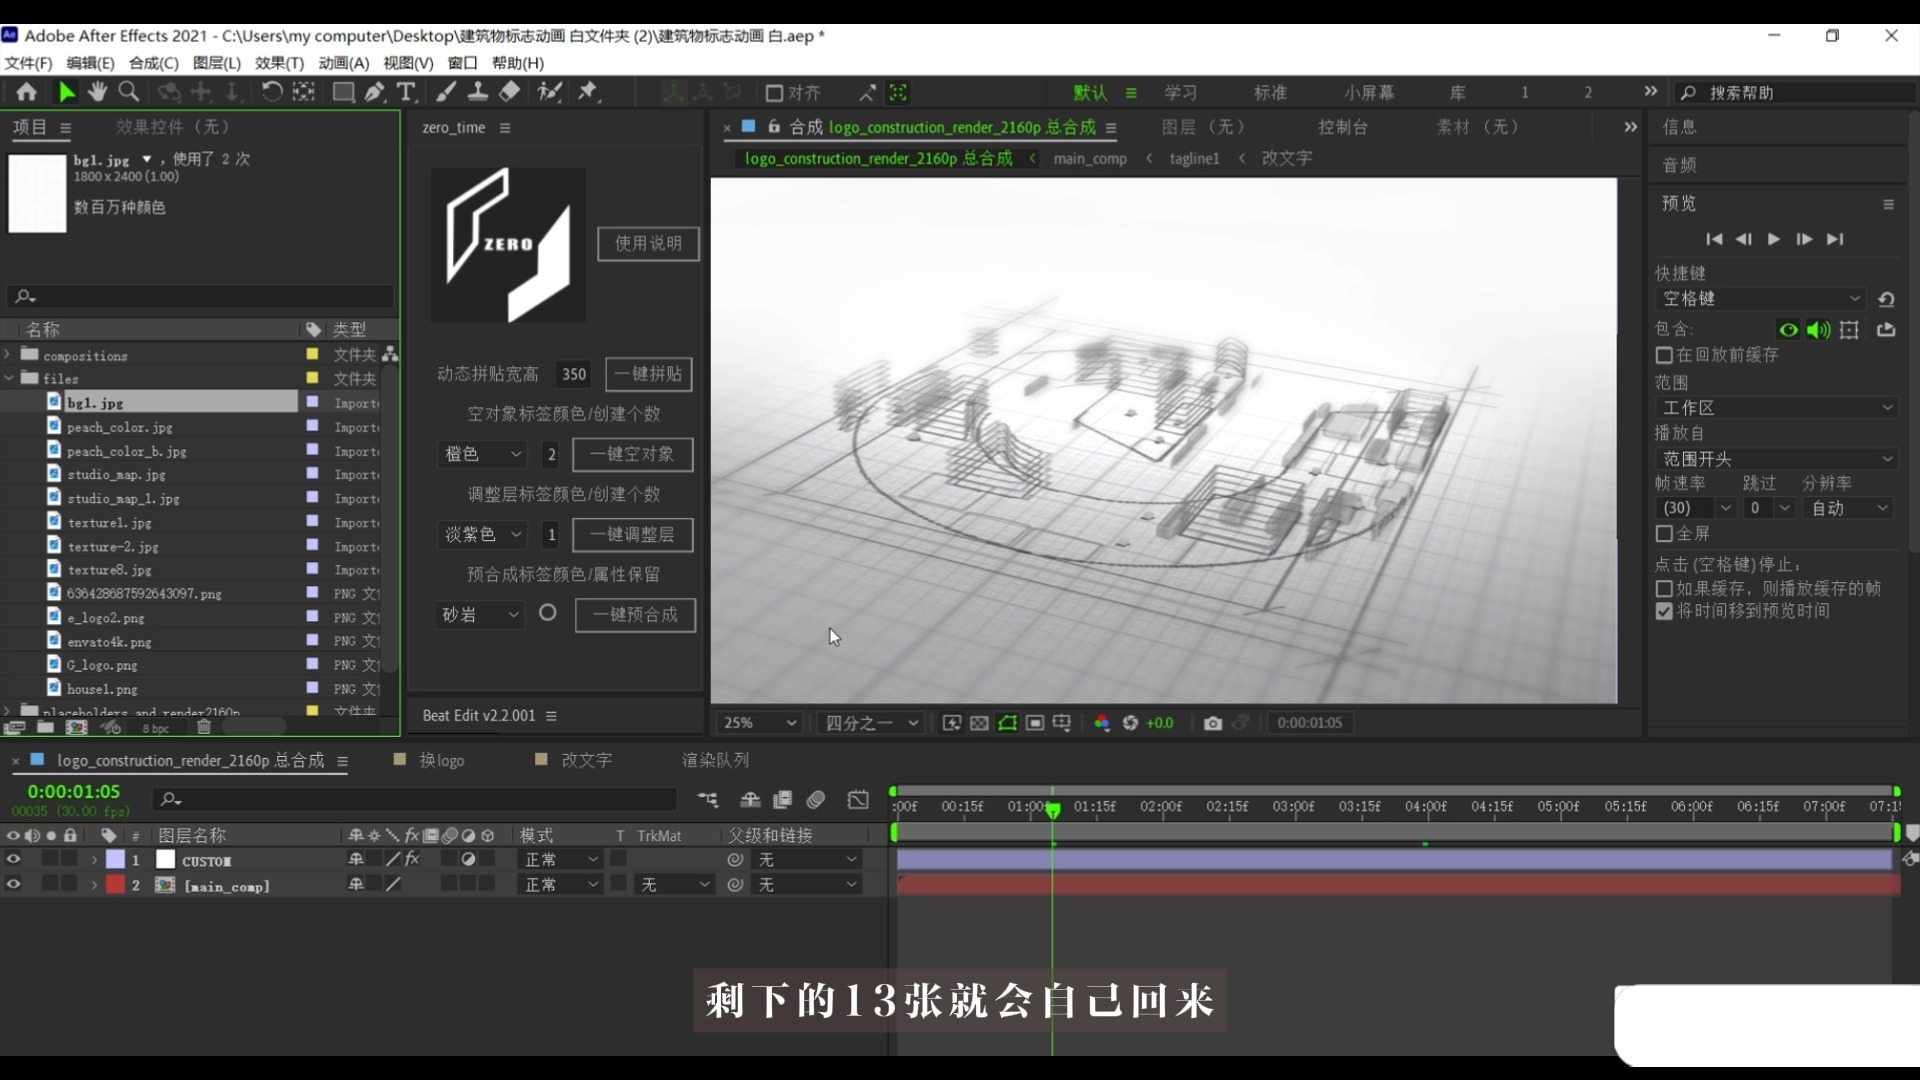Select the Pen tool in toolbar
Screen dimensions: 1920x1080
point(374,92)
